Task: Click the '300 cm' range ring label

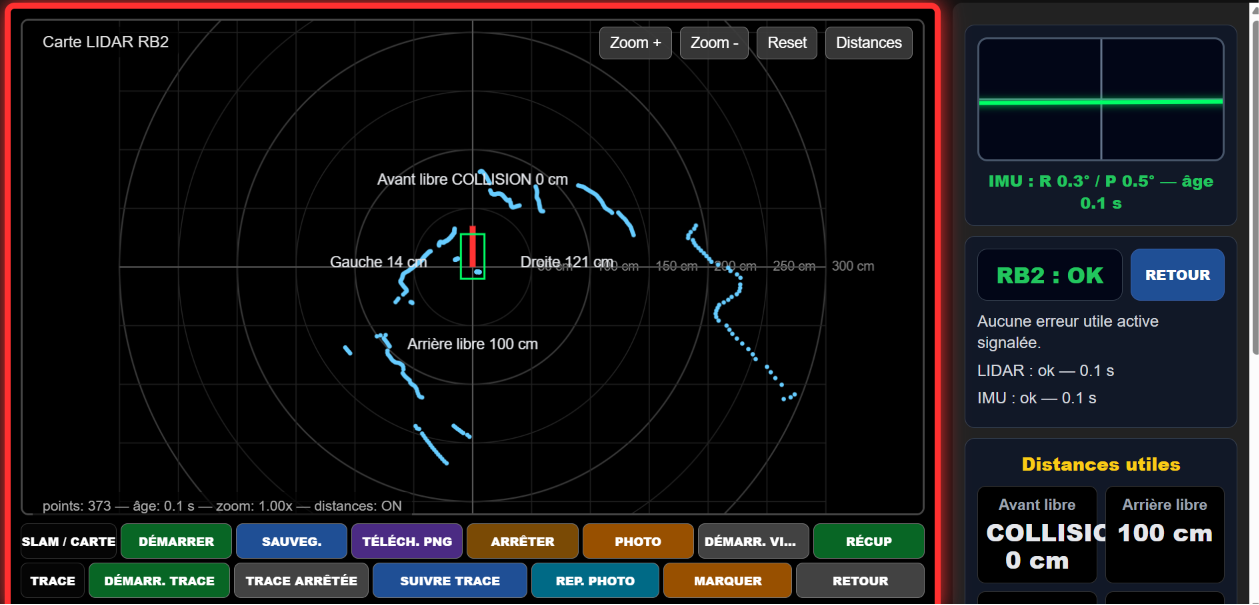Action: [853, 266]
